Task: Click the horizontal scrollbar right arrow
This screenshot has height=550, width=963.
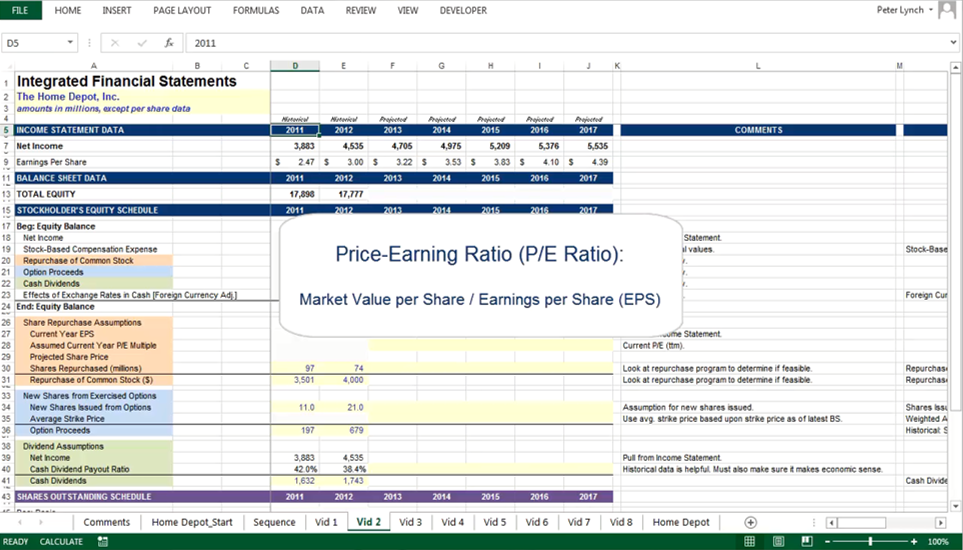Action: click(x=940, y=523)
